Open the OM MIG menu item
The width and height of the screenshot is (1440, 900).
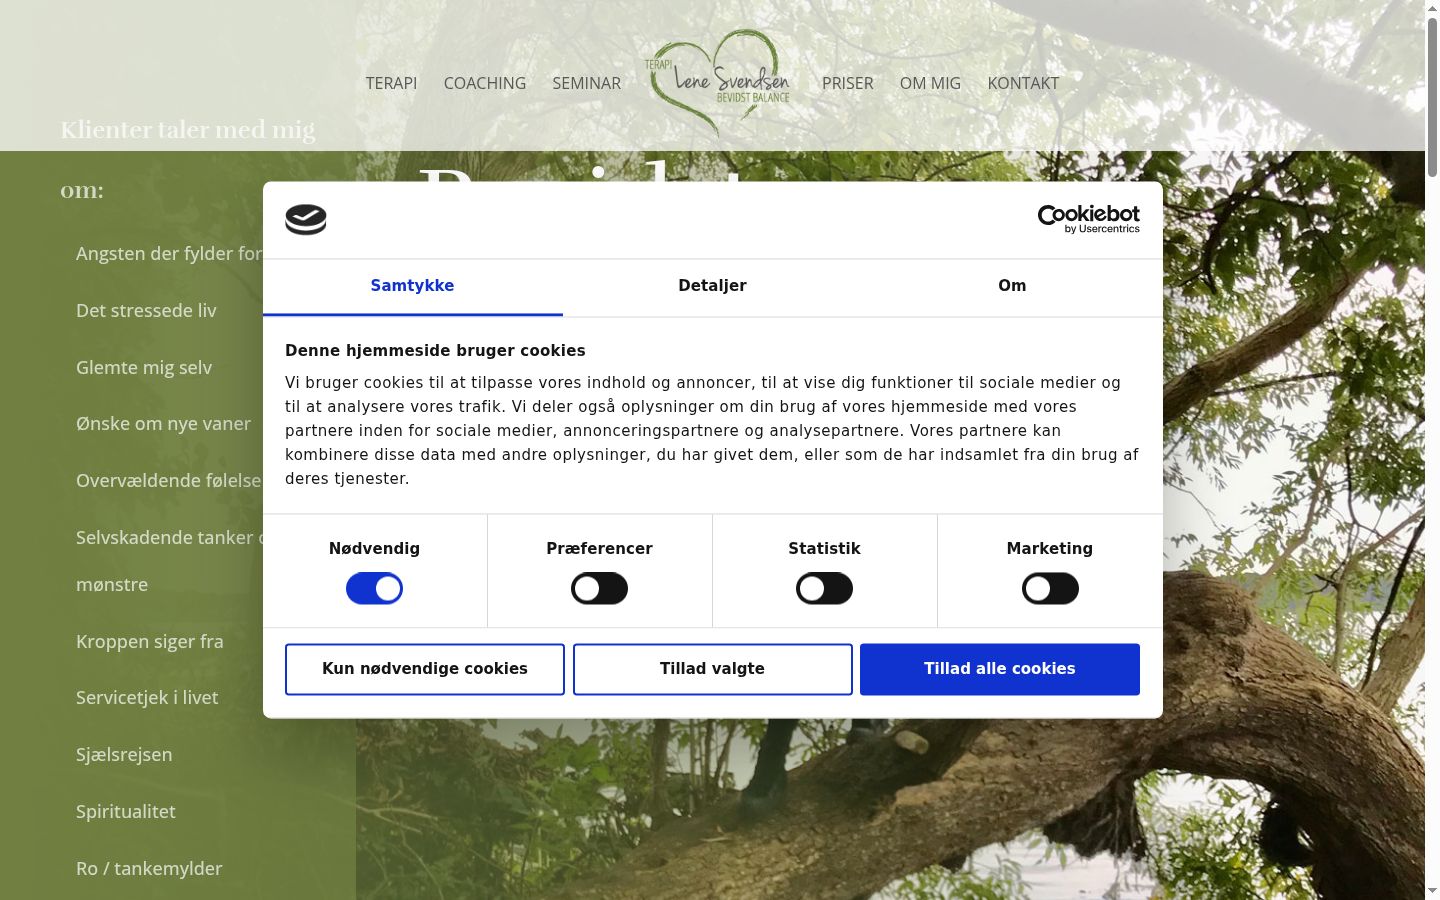930,83
